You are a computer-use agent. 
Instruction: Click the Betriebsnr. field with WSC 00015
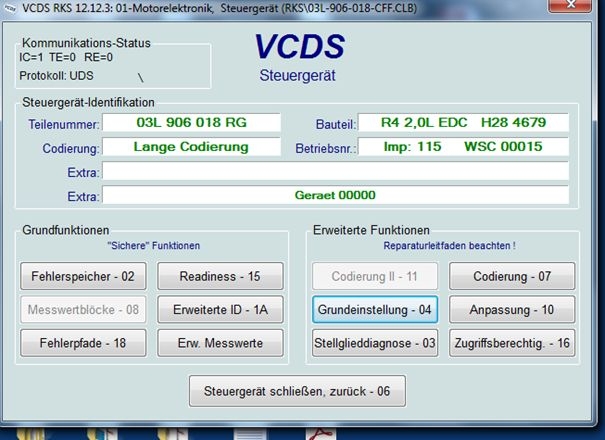(x=463, y=147)
